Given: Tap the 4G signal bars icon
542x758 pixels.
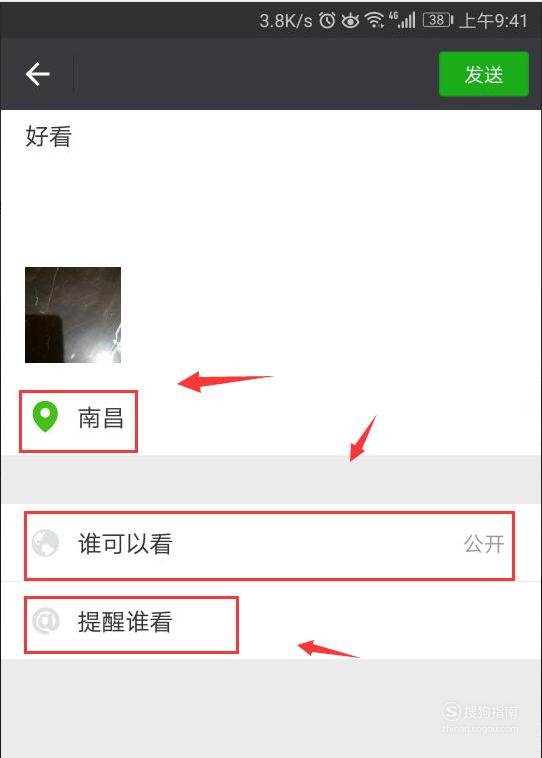Looking at the screenshot, I should [402, 20].
